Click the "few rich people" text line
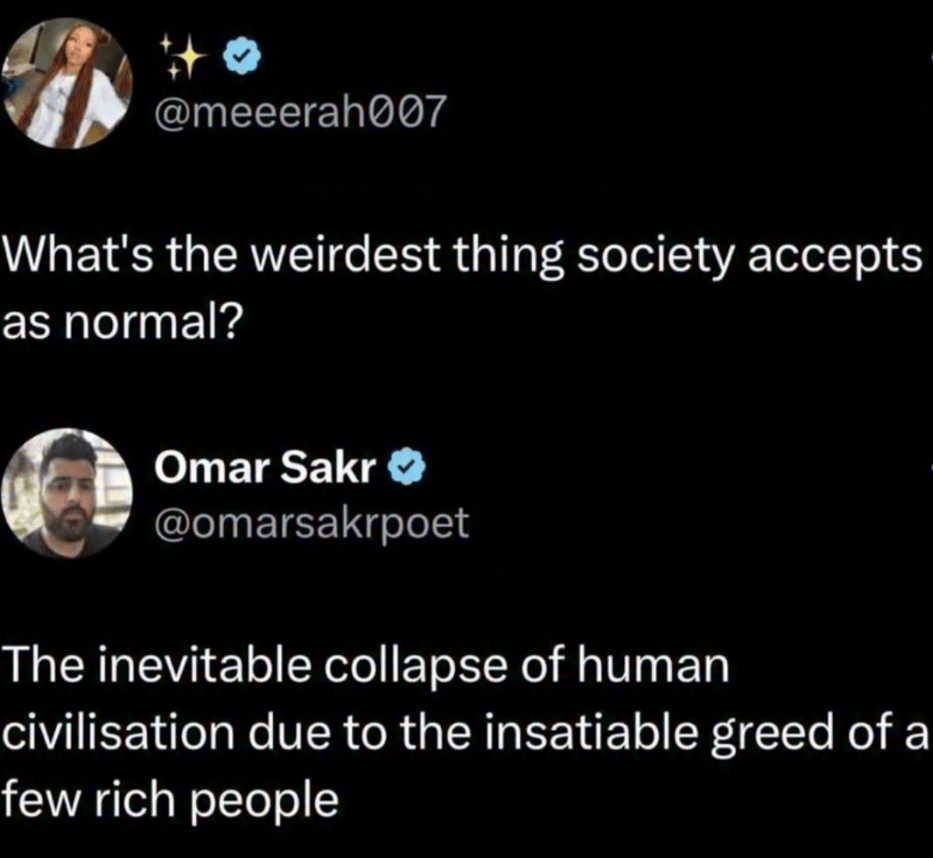Screen dimensions: 933x858 [170, 801]
